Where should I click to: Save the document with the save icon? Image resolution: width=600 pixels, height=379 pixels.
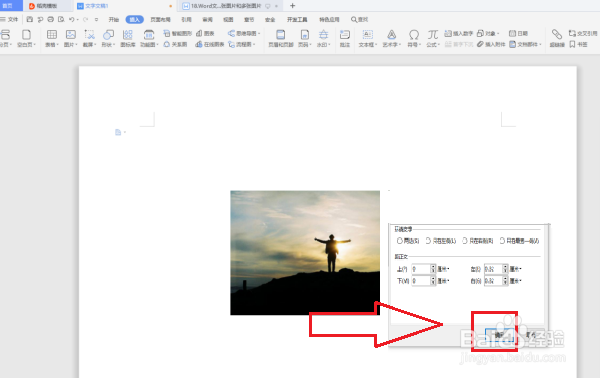[x=29, y=19]
